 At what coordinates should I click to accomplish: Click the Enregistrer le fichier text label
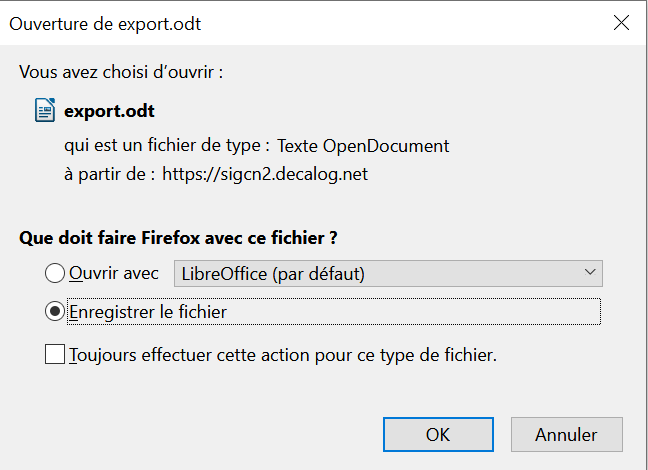click(x=148, y=312)
